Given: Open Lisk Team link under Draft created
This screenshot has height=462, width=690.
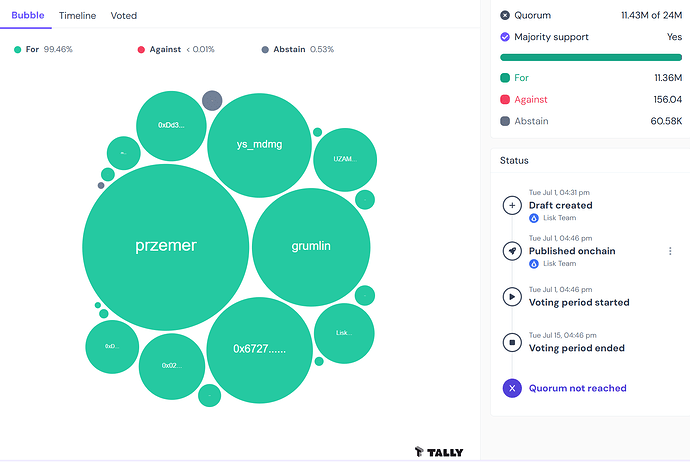Looking at the screenshot, I should coord(559,218).
